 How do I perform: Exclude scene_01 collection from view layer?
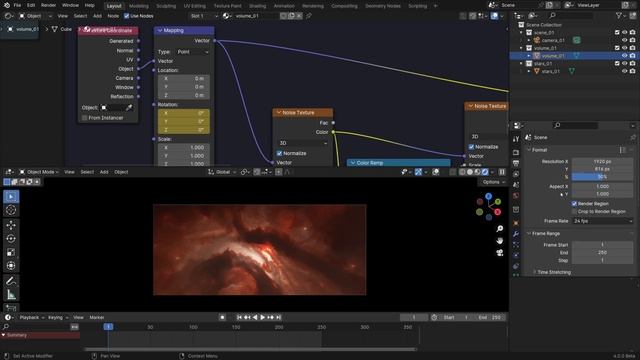(617, 33)
